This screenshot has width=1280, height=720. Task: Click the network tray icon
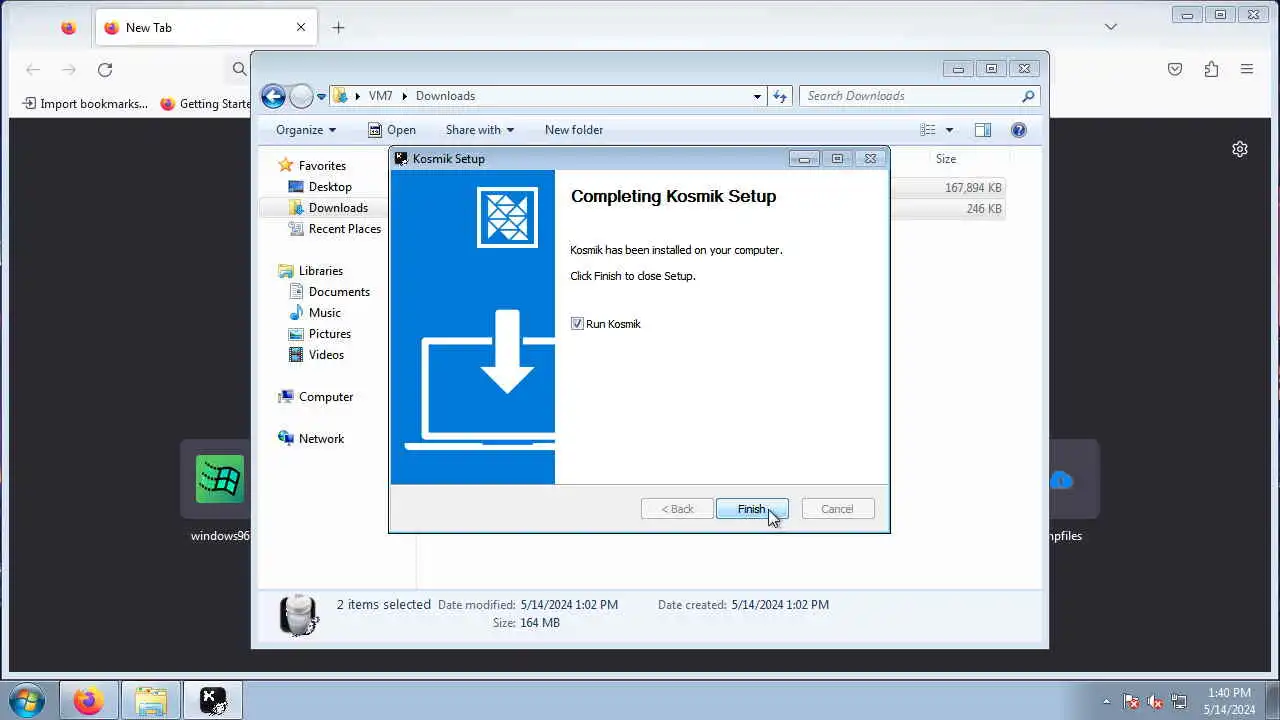pyautogui.click(x=1179, y=701)
